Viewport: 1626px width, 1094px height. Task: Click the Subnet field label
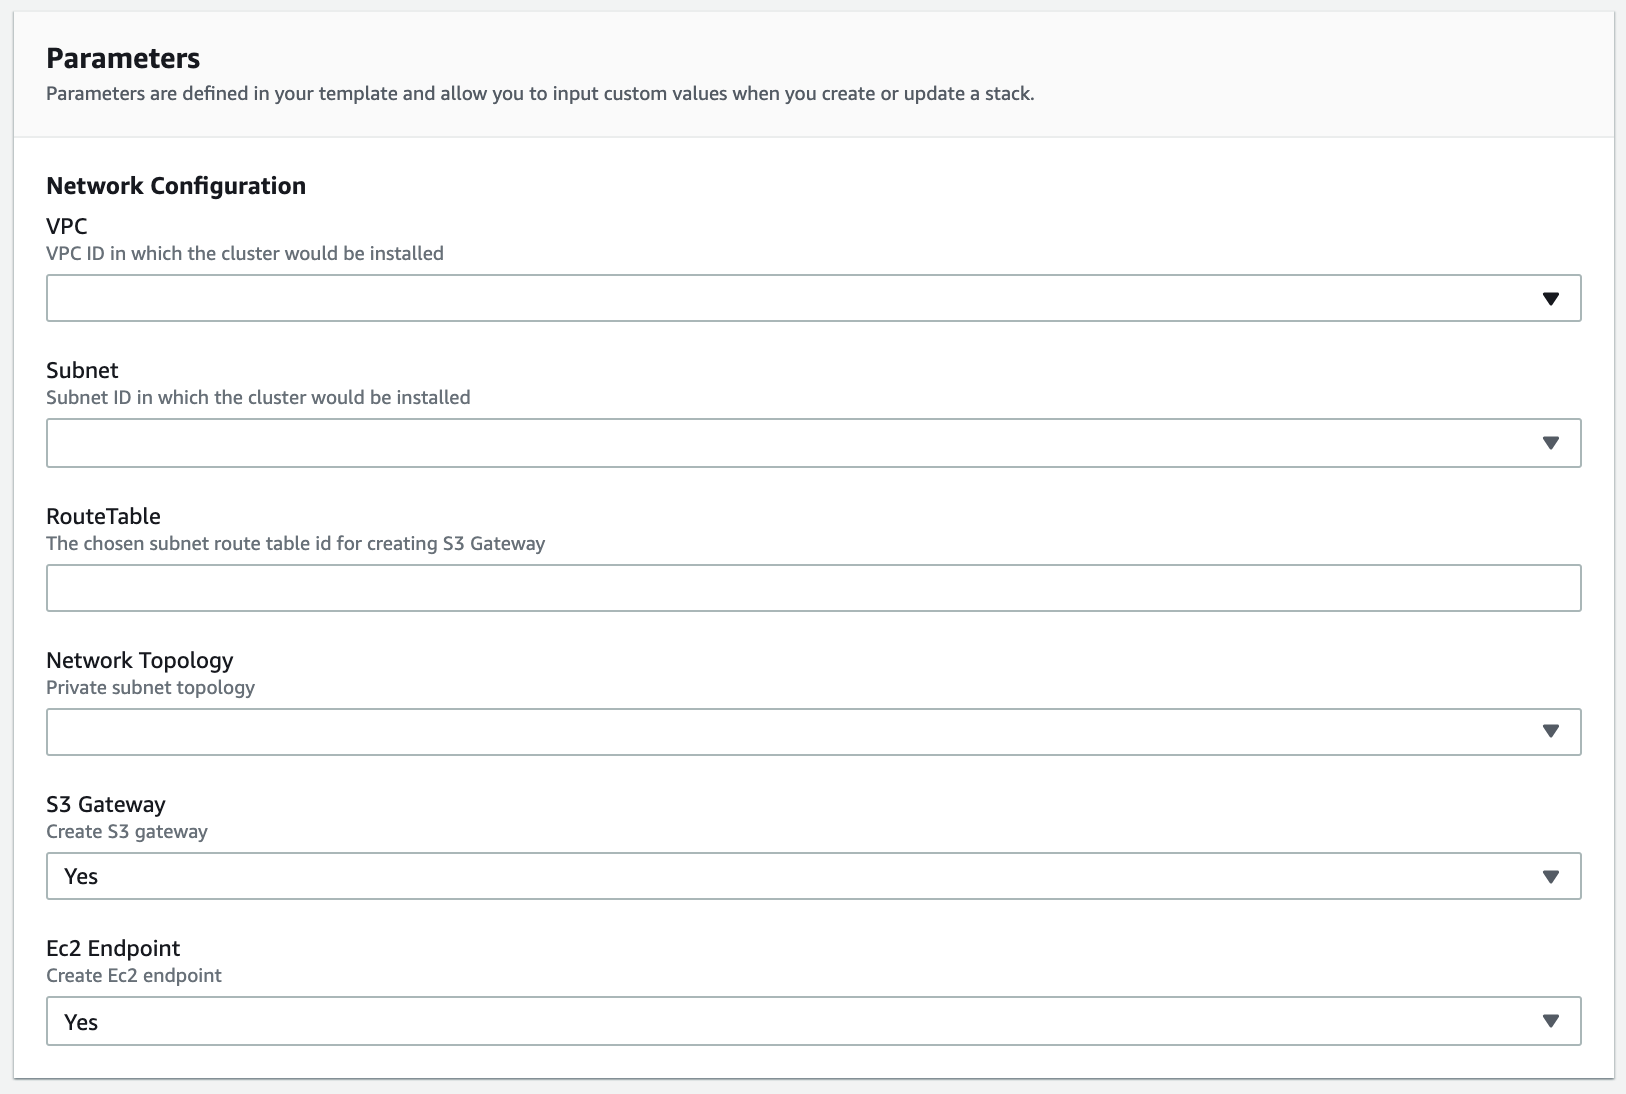pos(82,371)
